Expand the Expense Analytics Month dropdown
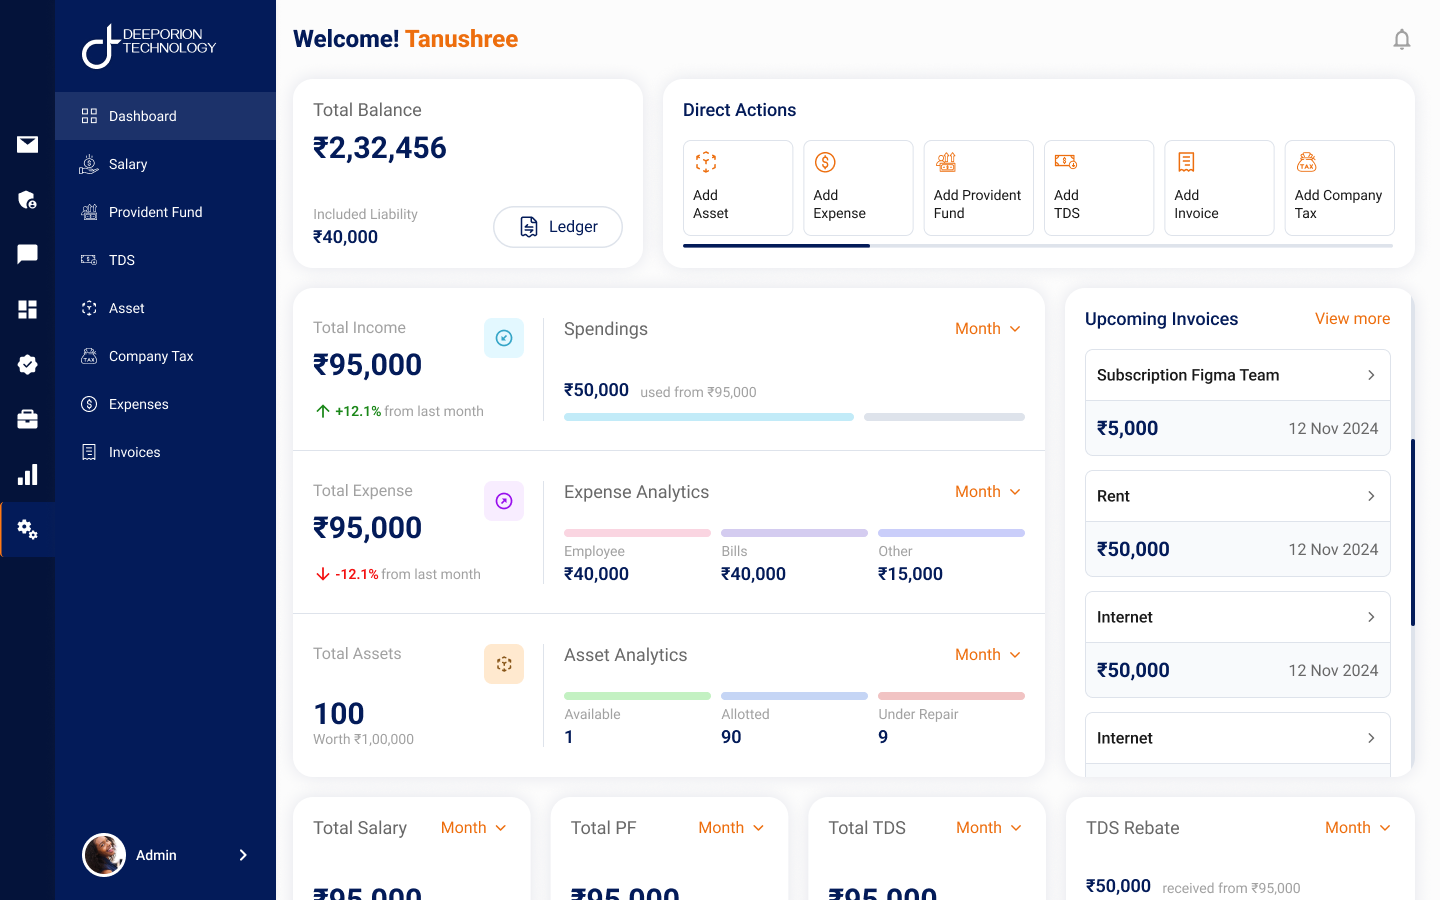This screenshot has height=900, width=1440. tap(988, 492)
